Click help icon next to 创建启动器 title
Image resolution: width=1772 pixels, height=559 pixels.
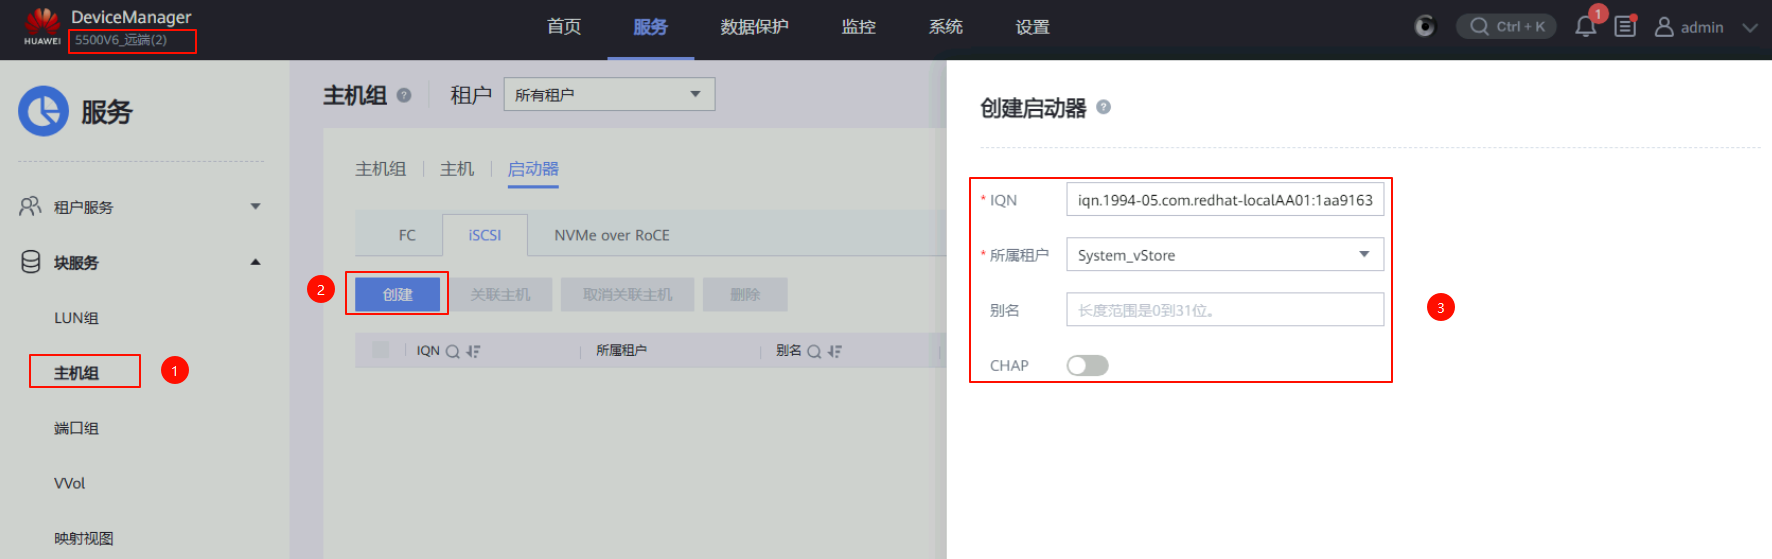tap(1103, 107)
